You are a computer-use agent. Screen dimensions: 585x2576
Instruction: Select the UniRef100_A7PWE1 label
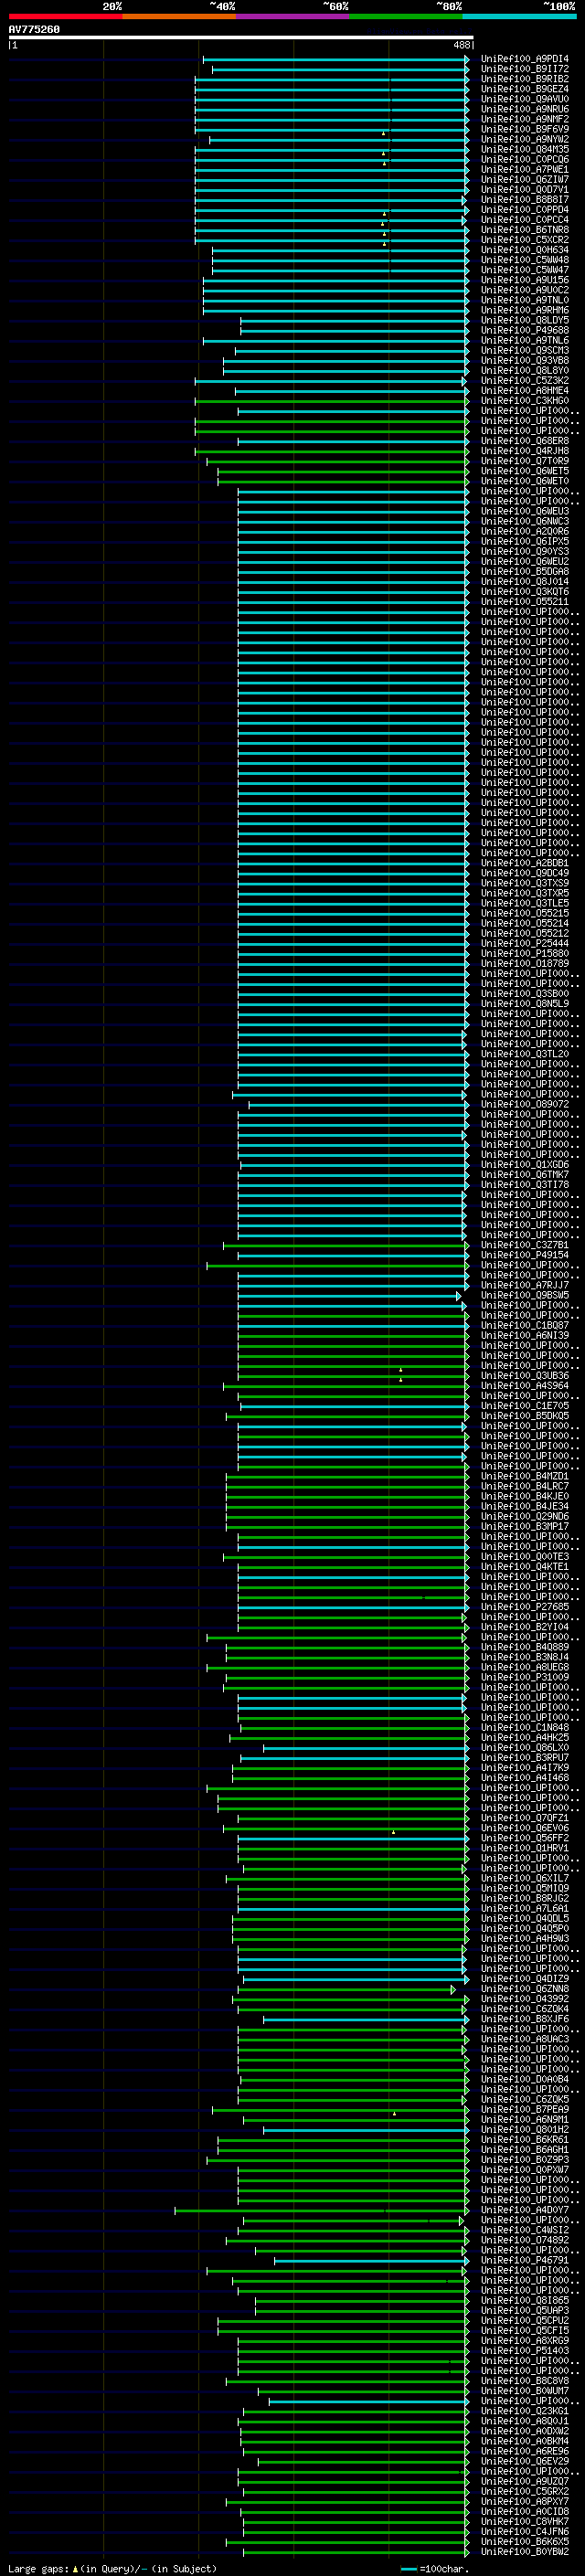click(x=524, y=170)
